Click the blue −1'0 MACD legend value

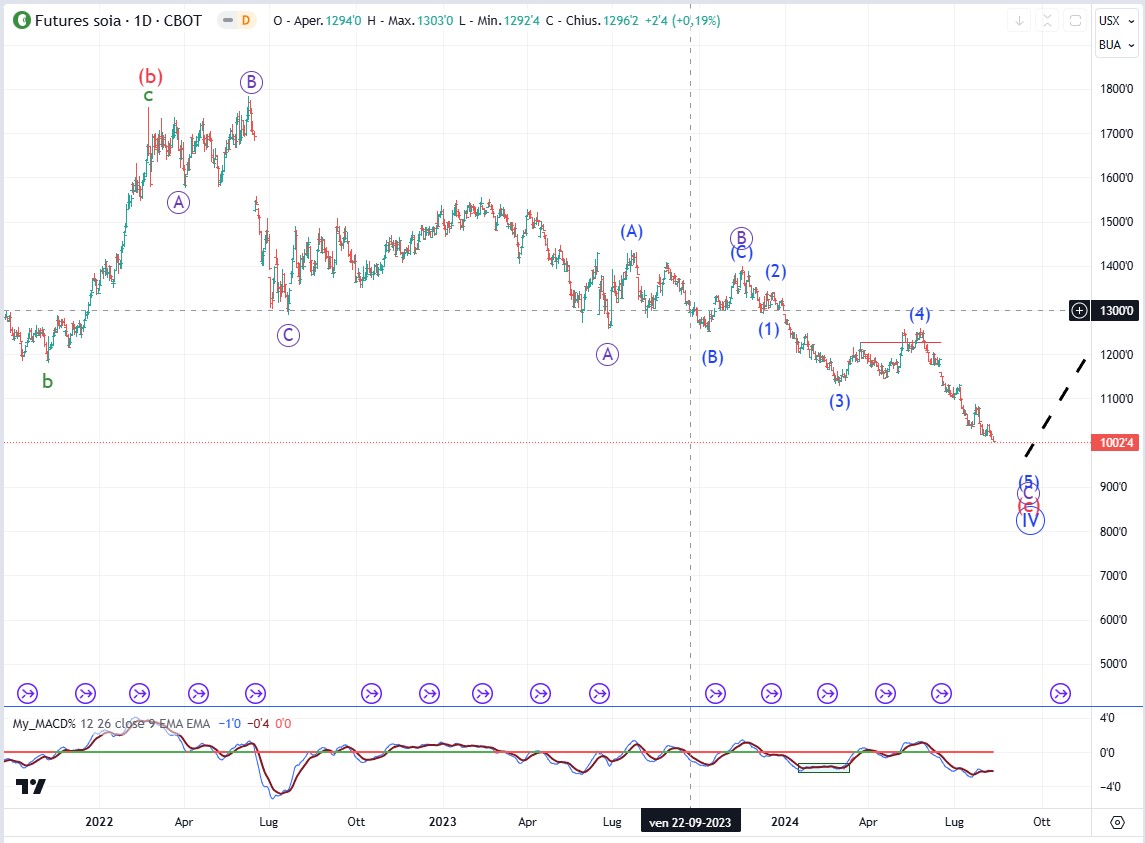(231, 724)
